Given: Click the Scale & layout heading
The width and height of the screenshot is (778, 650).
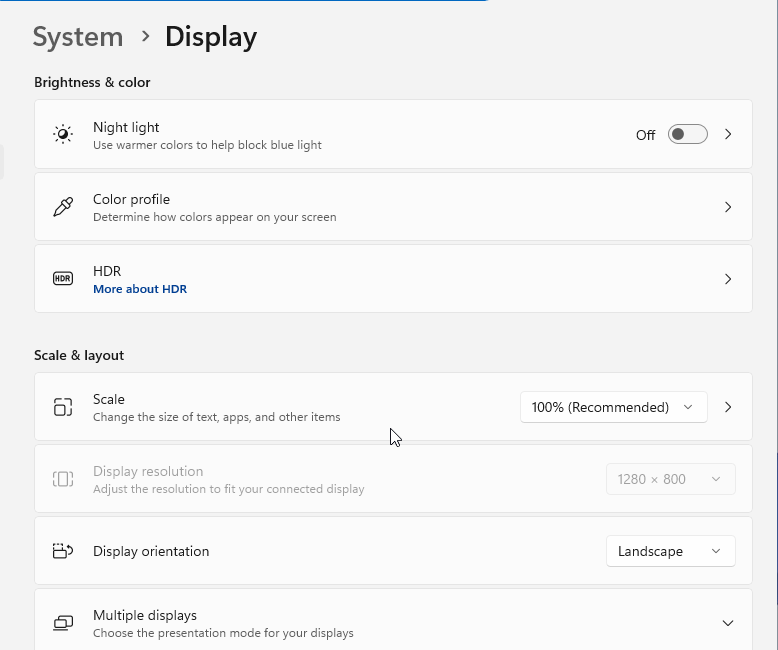Looking at the screenshot, I should click(x=79, y=355).
